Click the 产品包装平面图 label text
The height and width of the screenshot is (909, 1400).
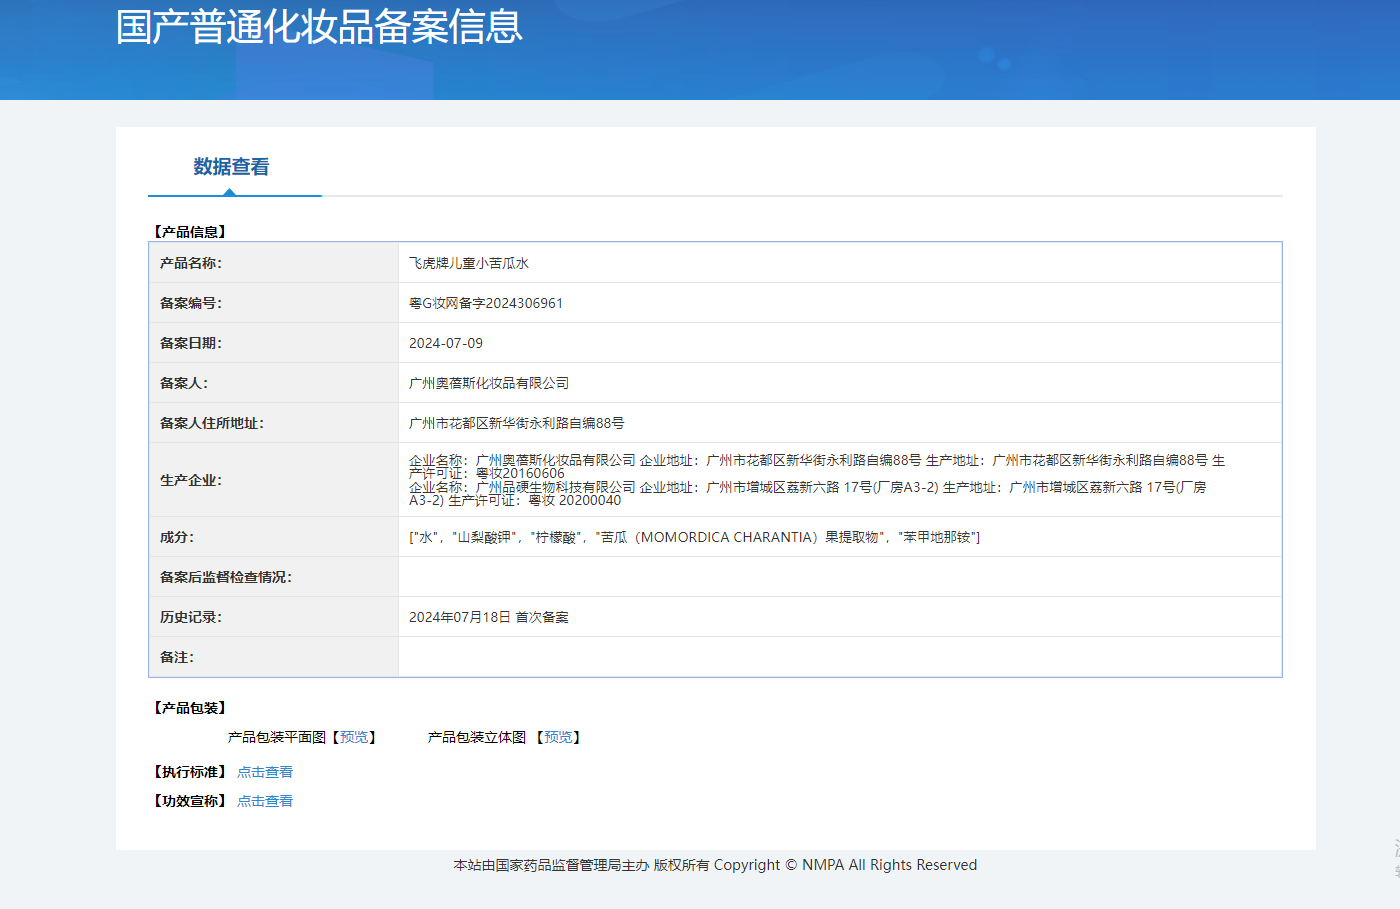pos(277,737)
